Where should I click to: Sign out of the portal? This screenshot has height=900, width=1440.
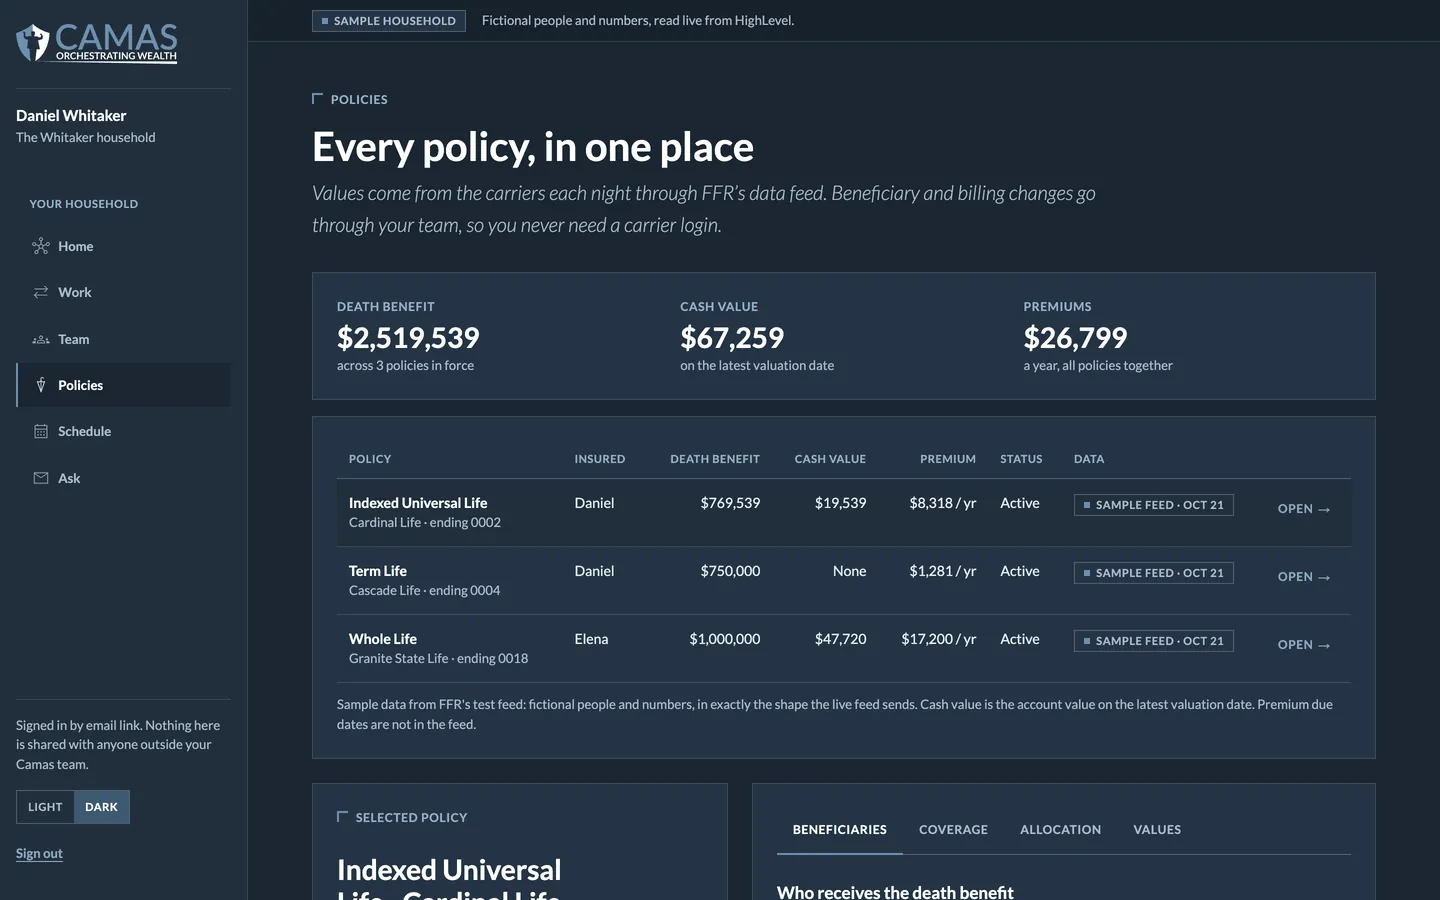[x=39, y=853]
